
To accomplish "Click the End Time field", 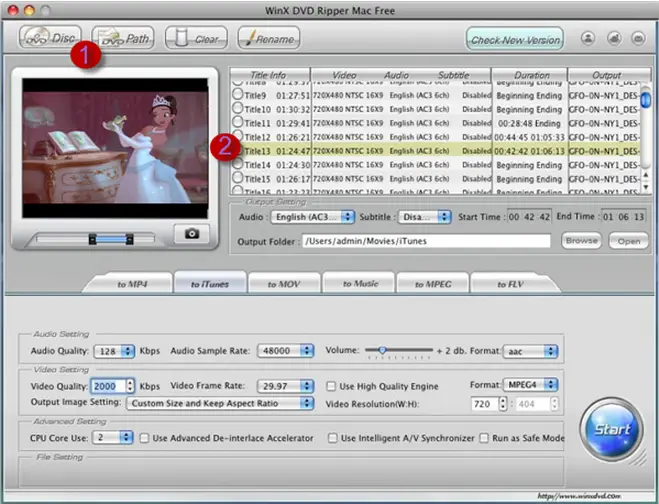I will (623, 217).
